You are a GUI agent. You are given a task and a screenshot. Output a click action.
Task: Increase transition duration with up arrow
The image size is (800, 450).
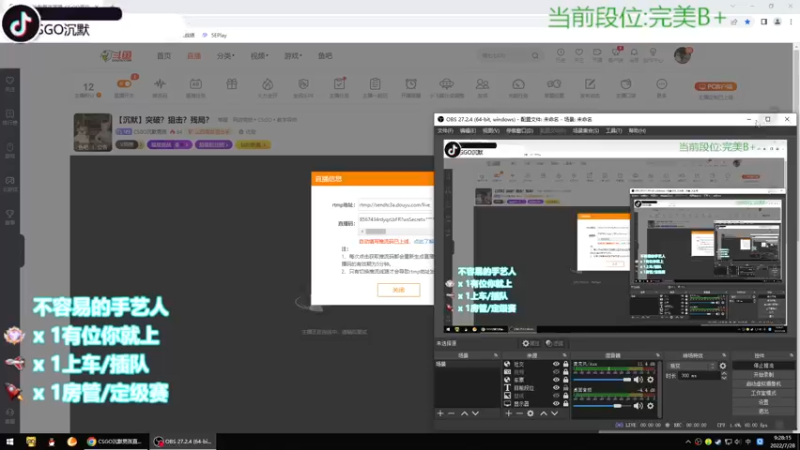(724, 373)
